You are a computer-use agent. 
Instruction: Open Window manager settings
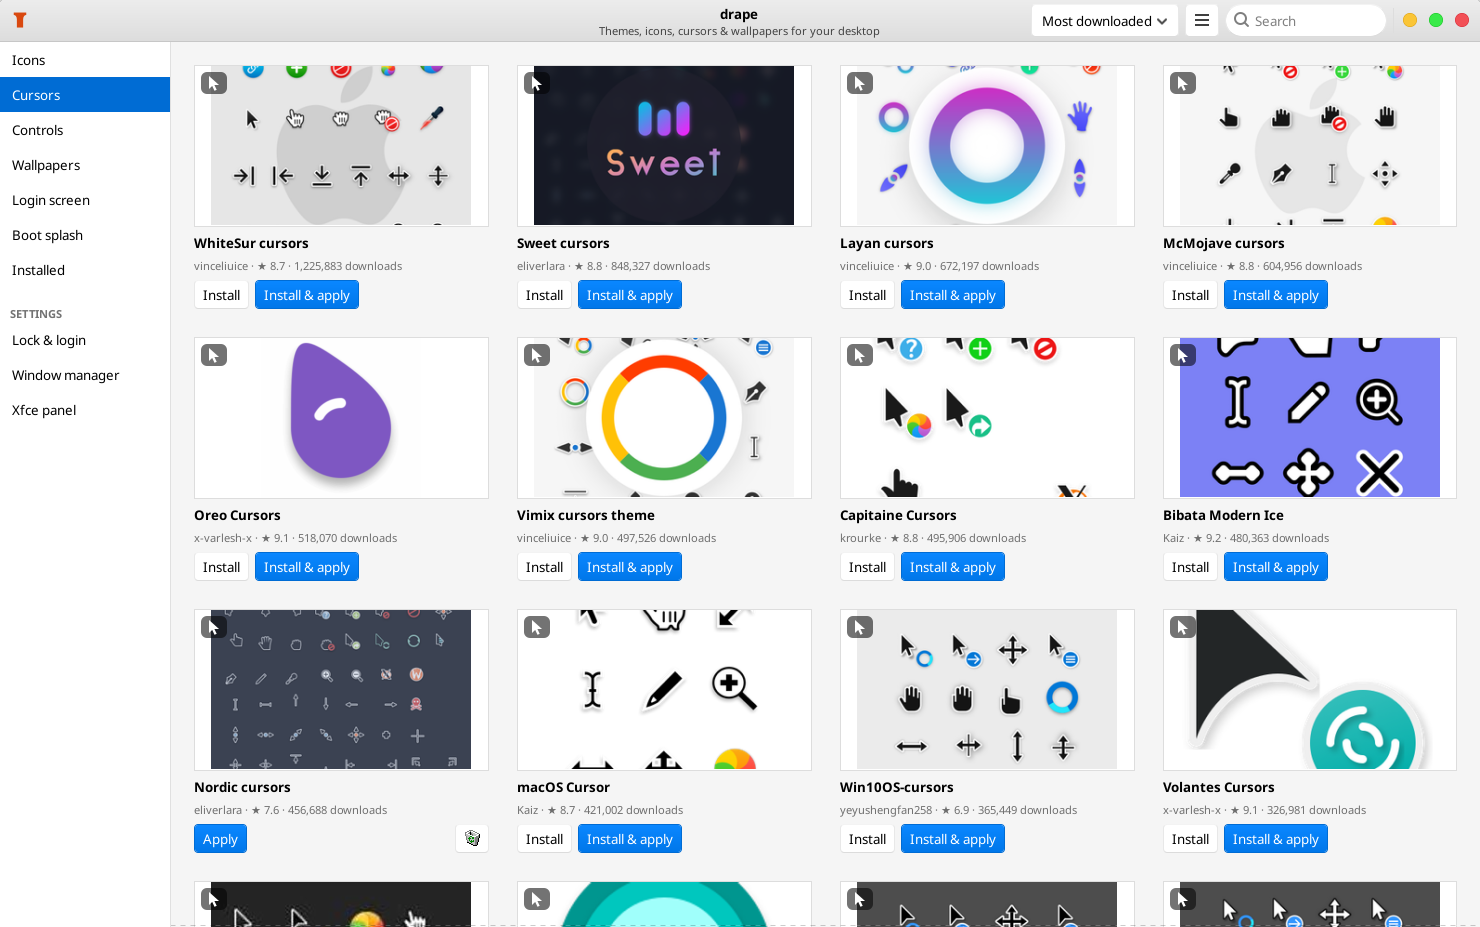(x=85, y=375)
